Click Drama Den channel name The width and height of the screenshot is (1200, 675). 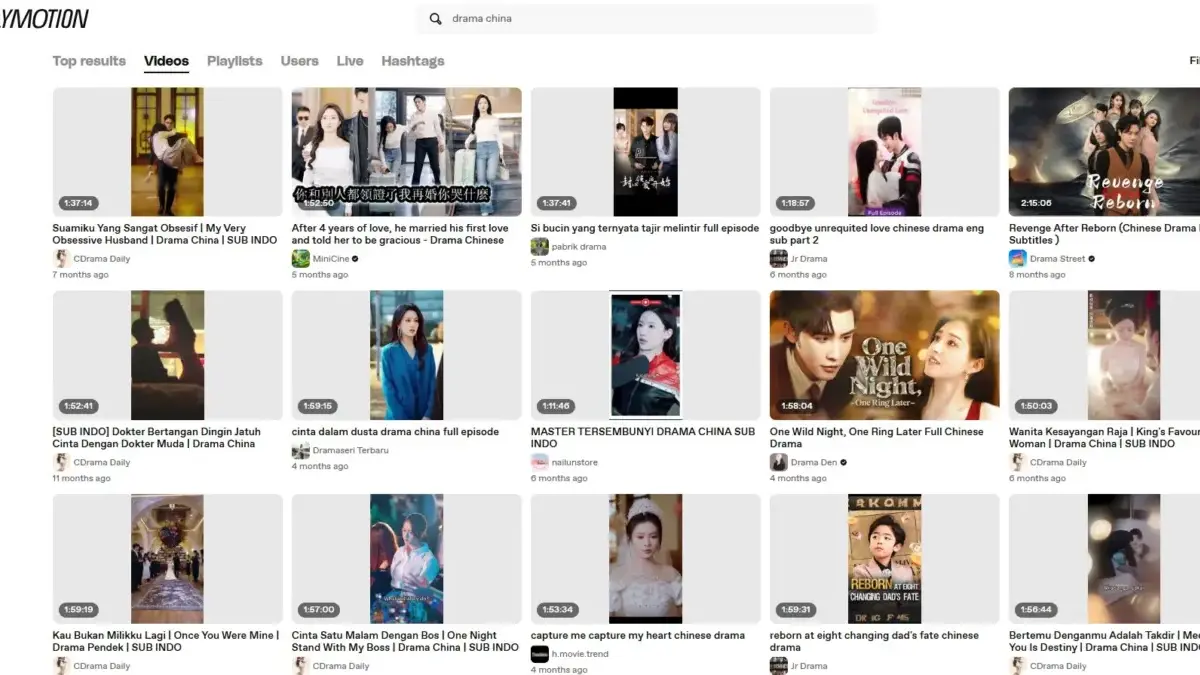[x=814, y=463]
